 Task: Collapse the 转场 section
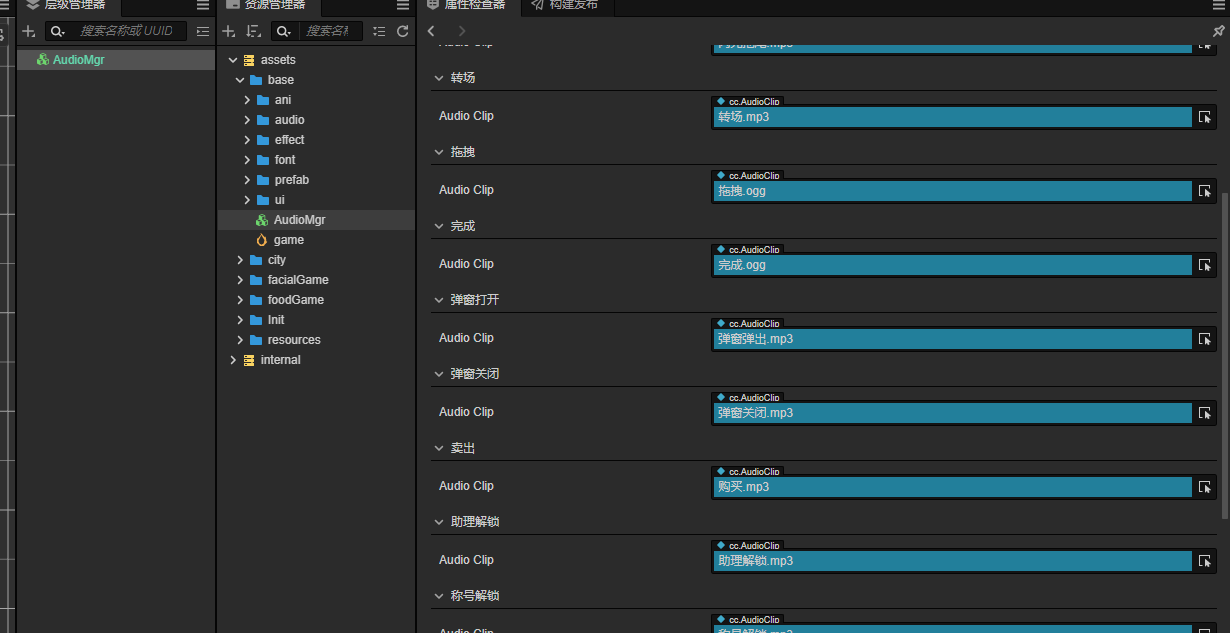(x=439, y=78)
